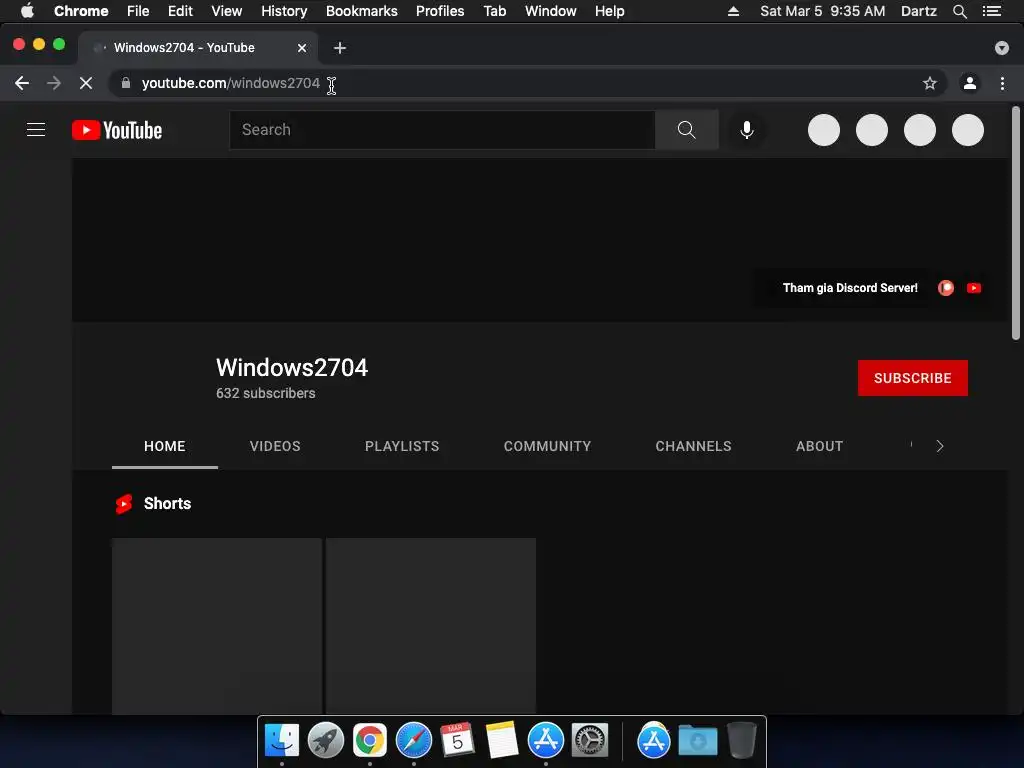The image size is (1024, 768).
Task: Click Tham gia Discord Server! link
Action: pos(850,288)
